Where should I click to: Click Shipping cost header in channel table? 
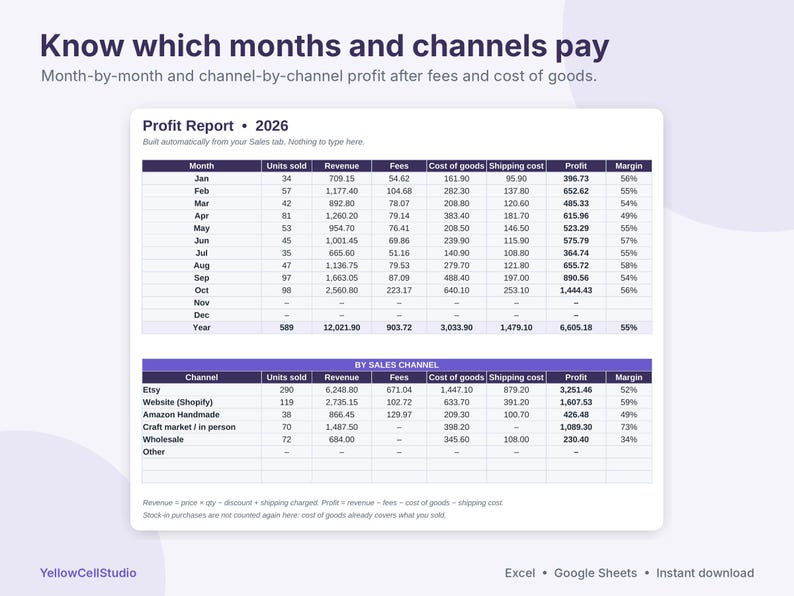click(516, 377)
